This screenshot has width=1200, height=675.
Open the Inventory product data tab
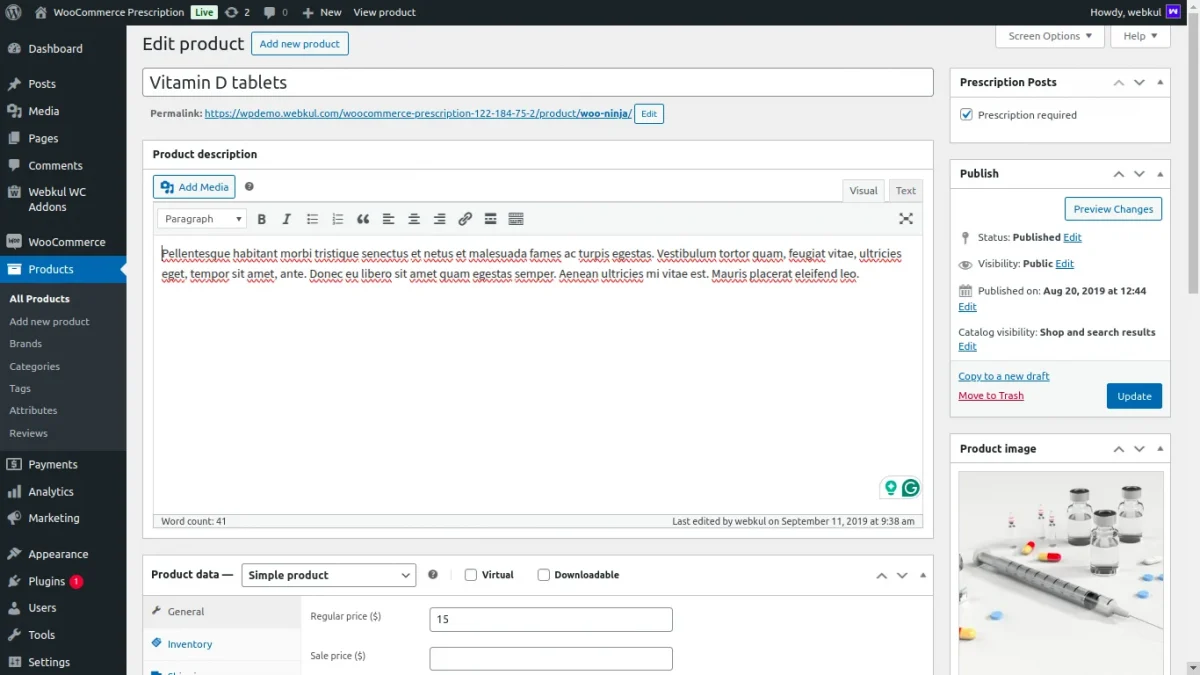190,645
